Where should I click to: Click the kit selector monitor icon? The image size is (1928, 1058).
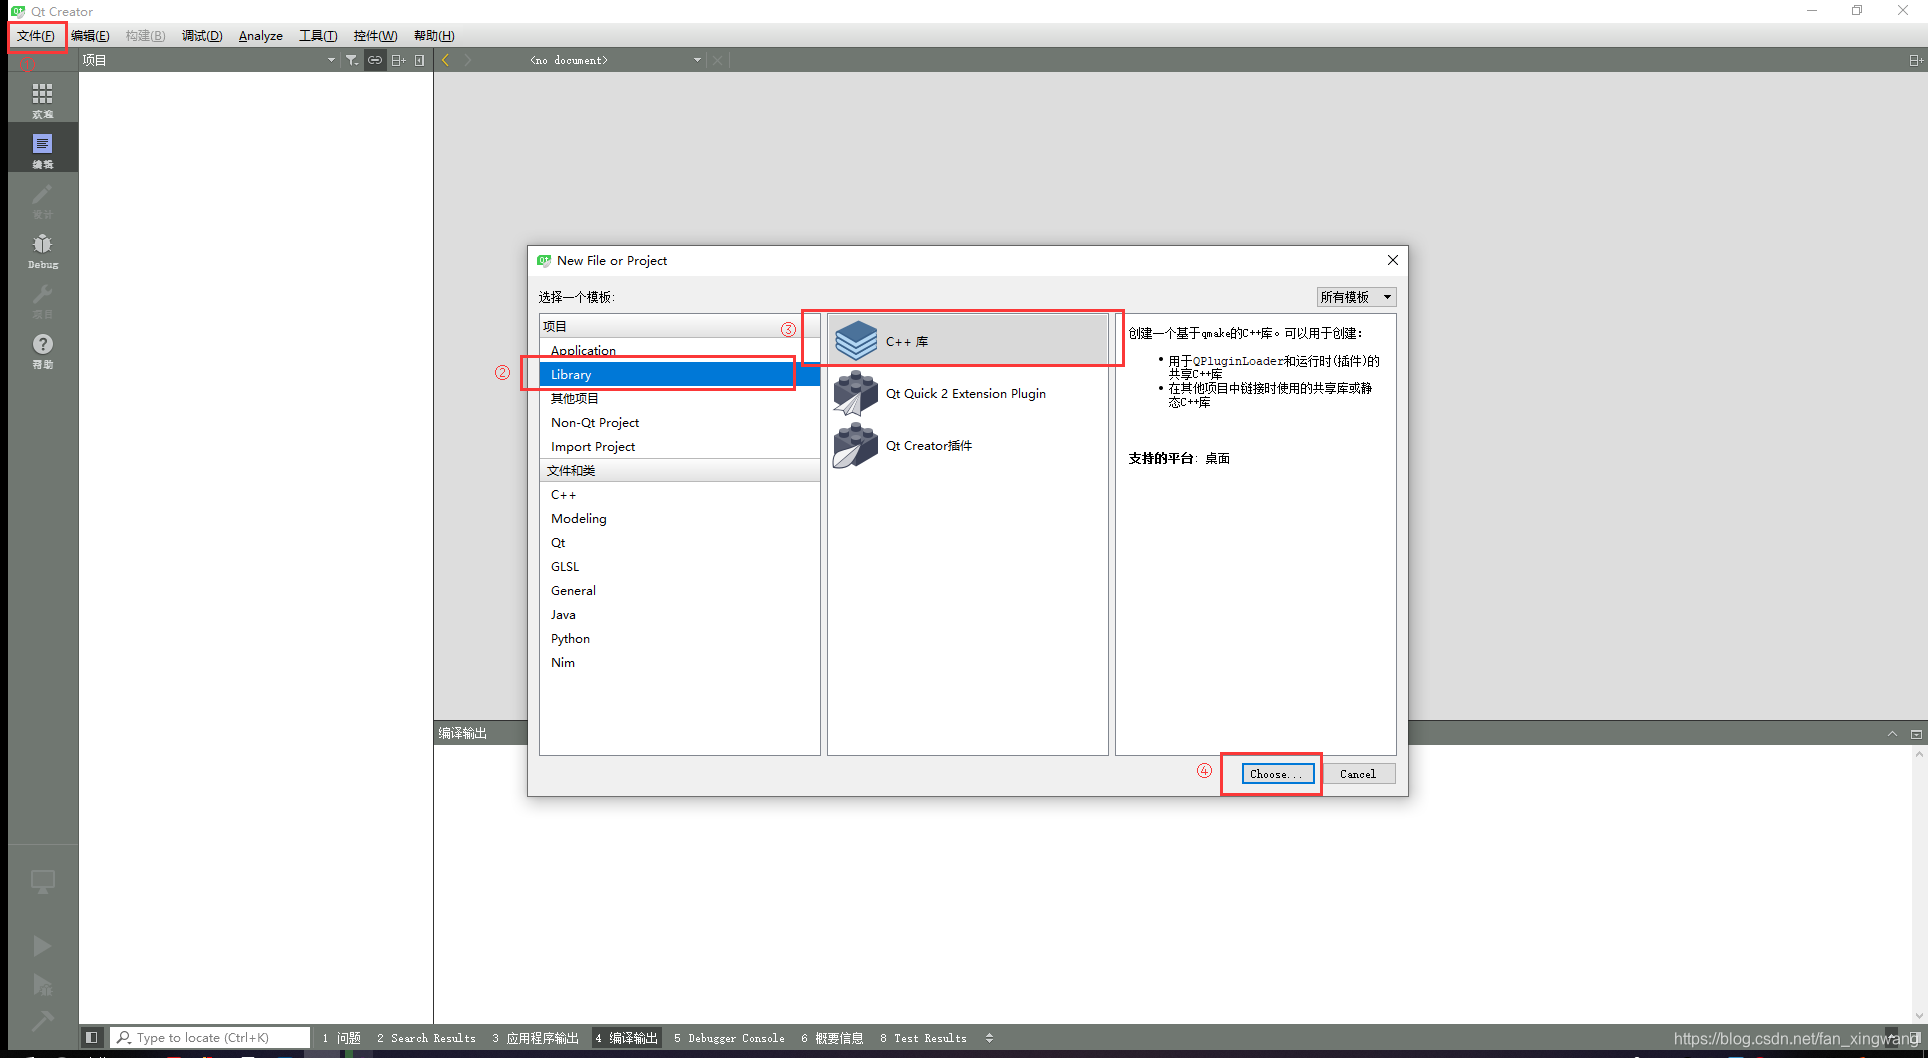point(42,882)
